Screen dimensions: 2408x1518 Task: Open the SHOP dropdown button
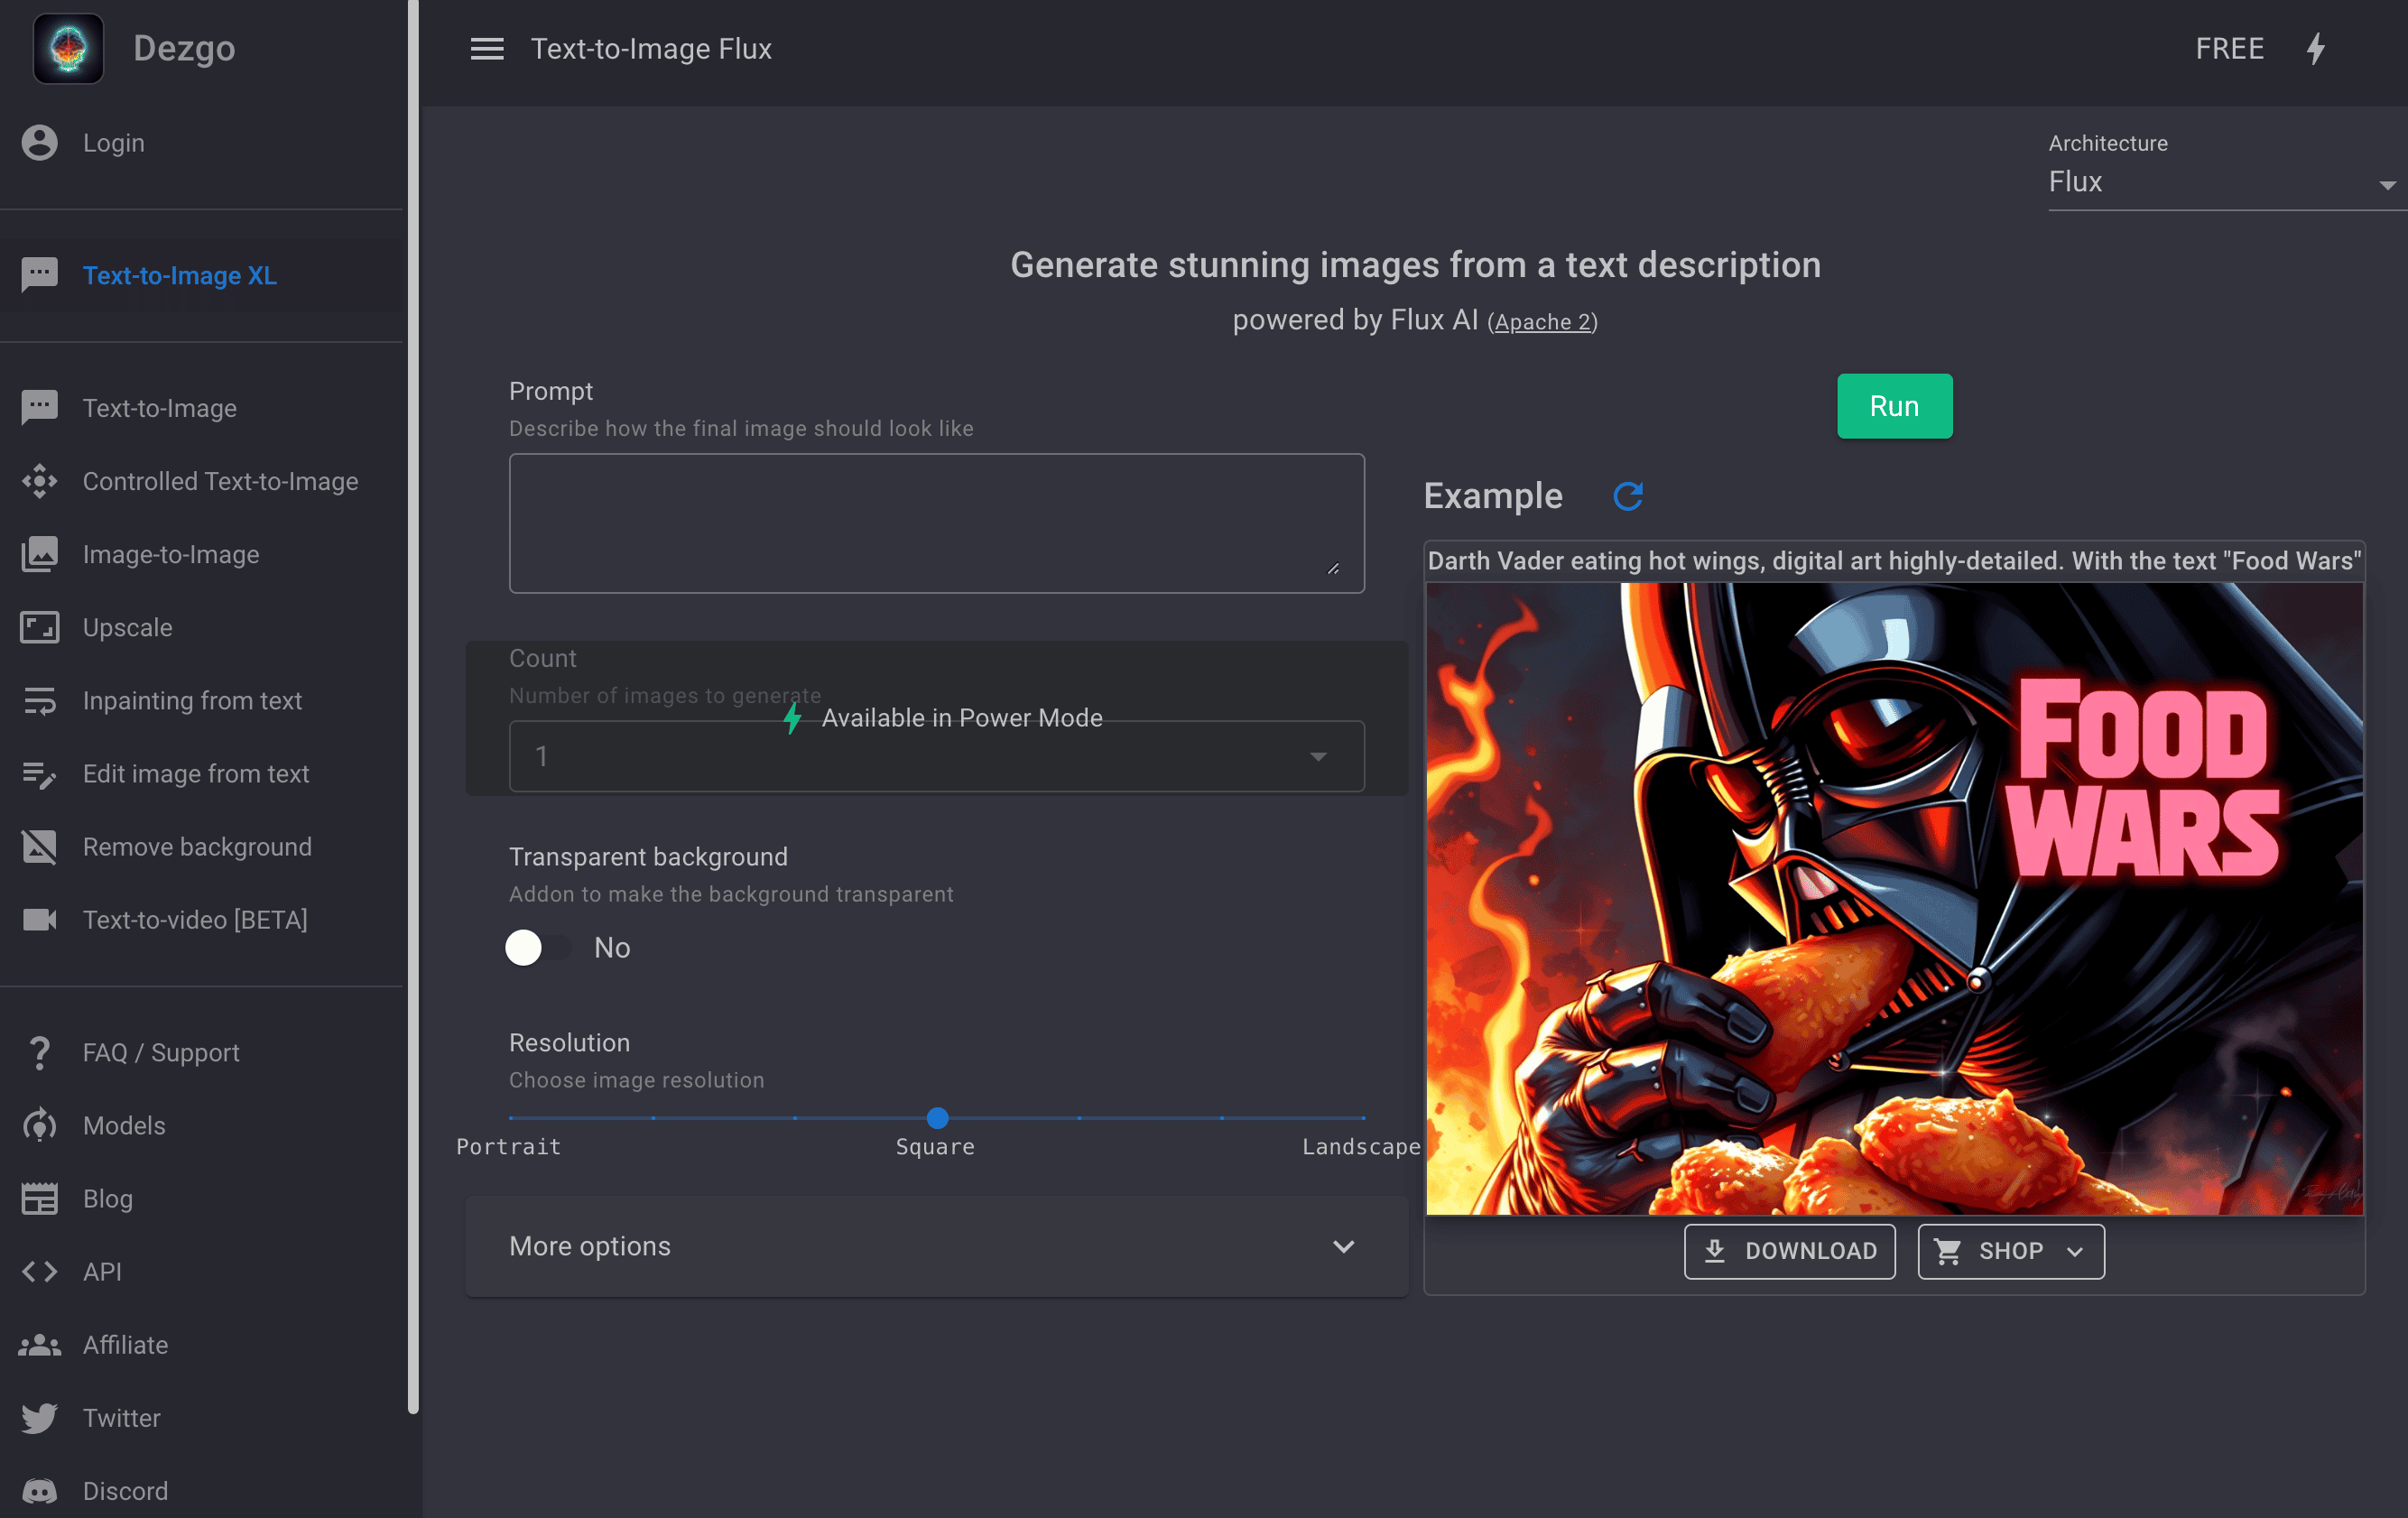(x=2010, y=1251)
